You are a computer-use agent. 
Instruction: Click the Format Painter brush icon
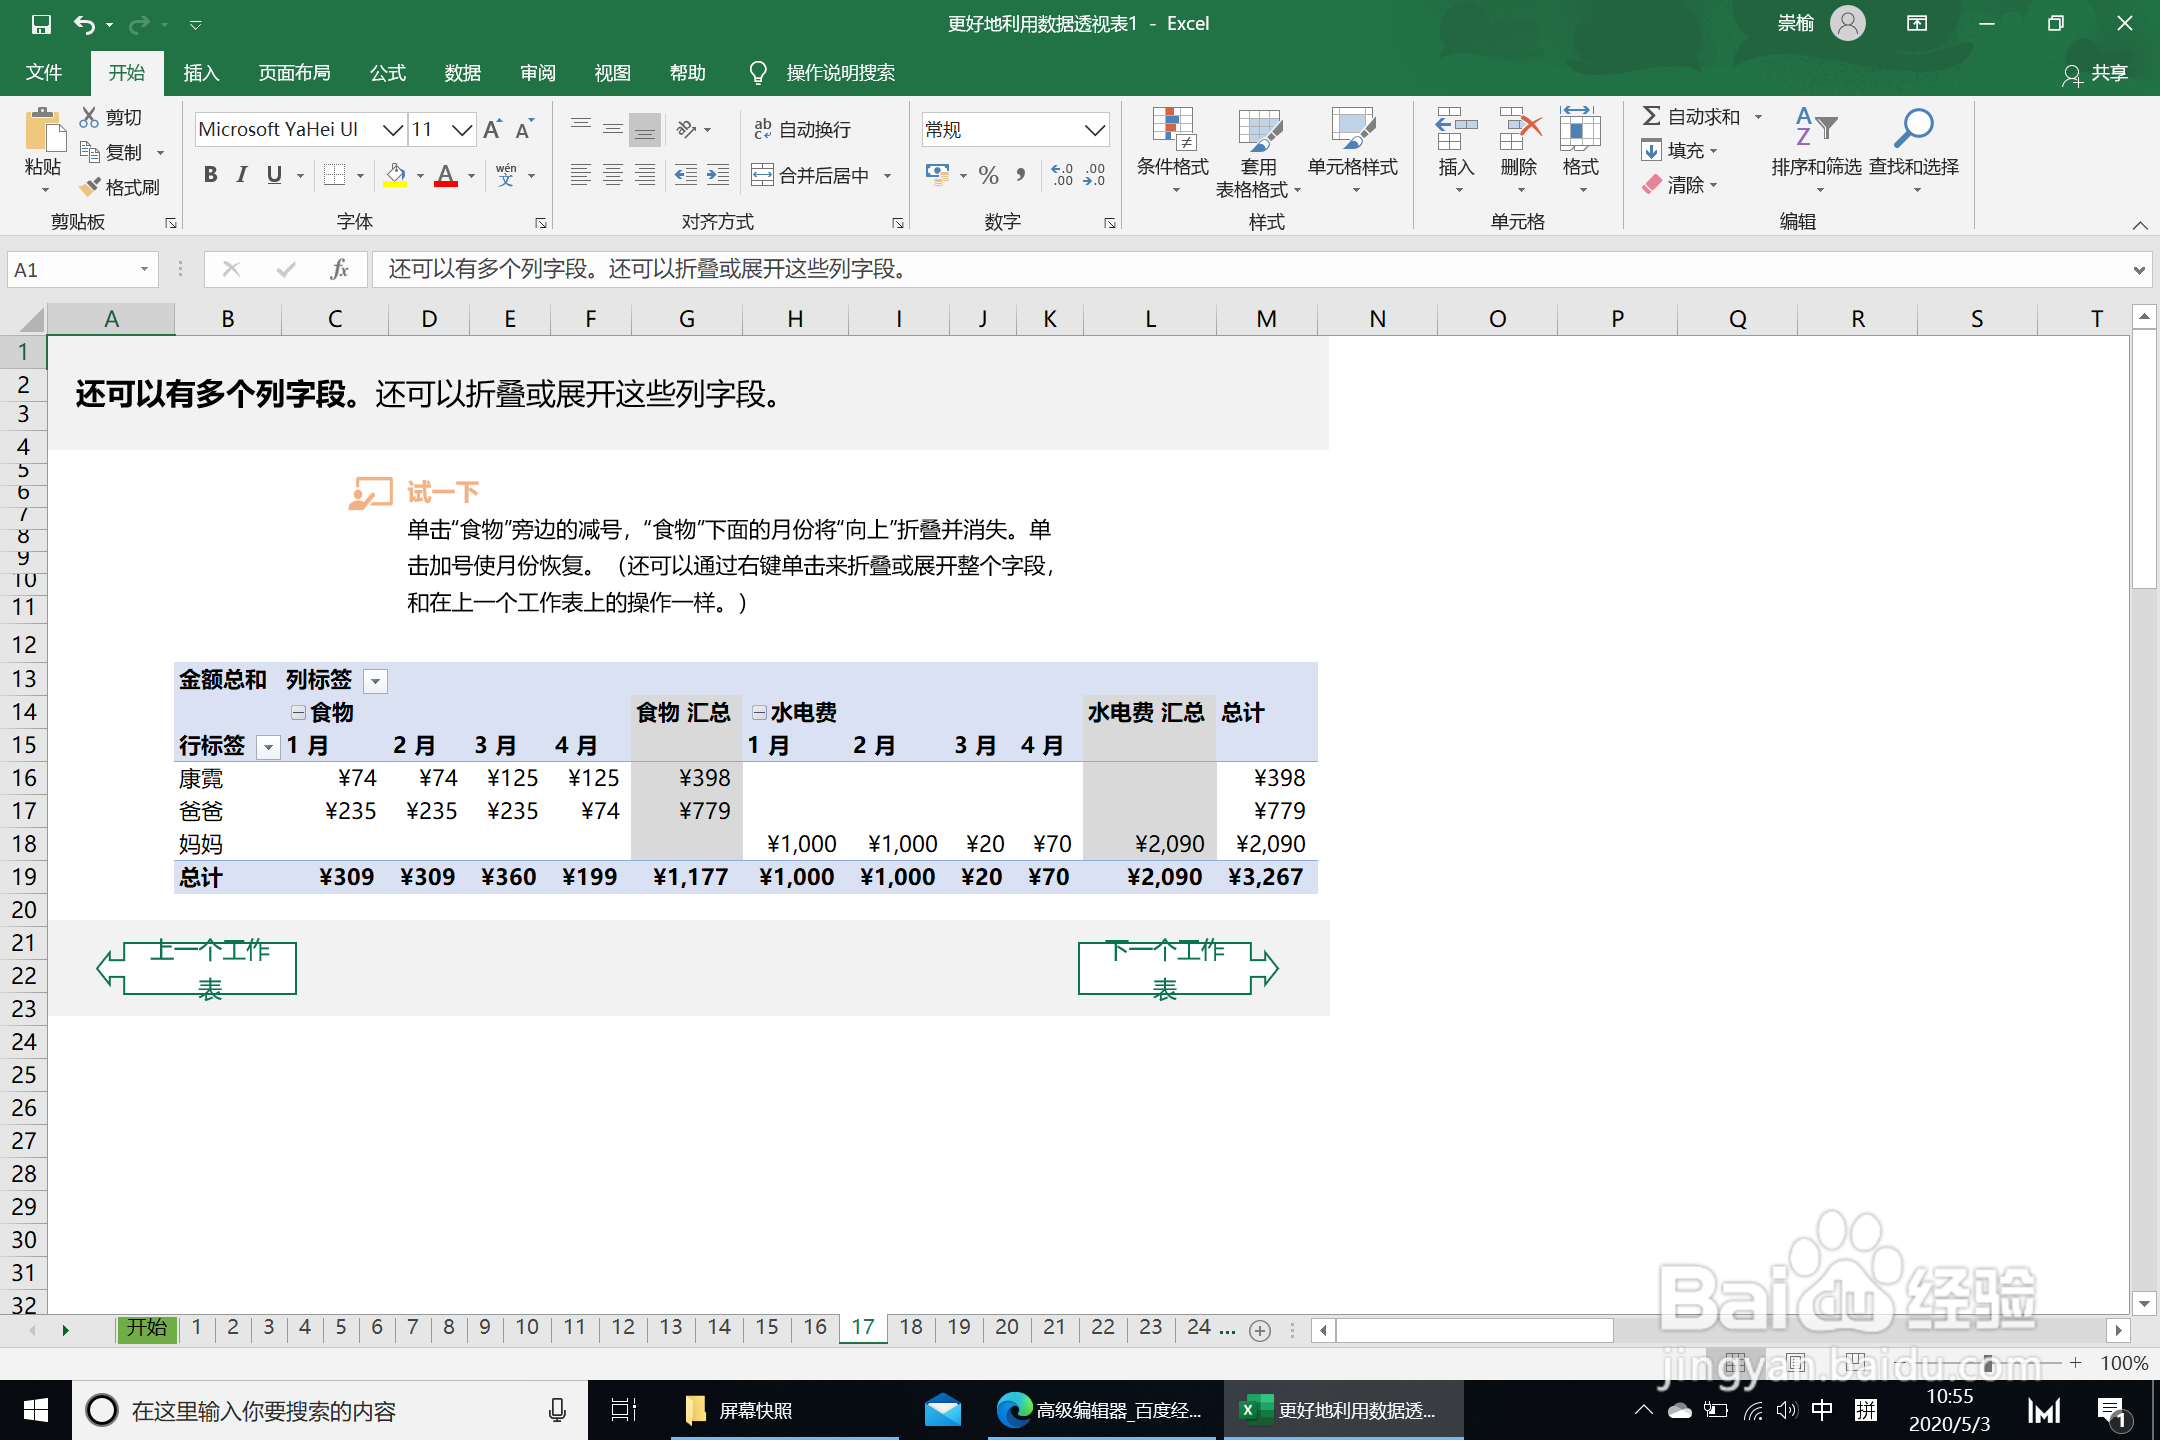[90, 187]
